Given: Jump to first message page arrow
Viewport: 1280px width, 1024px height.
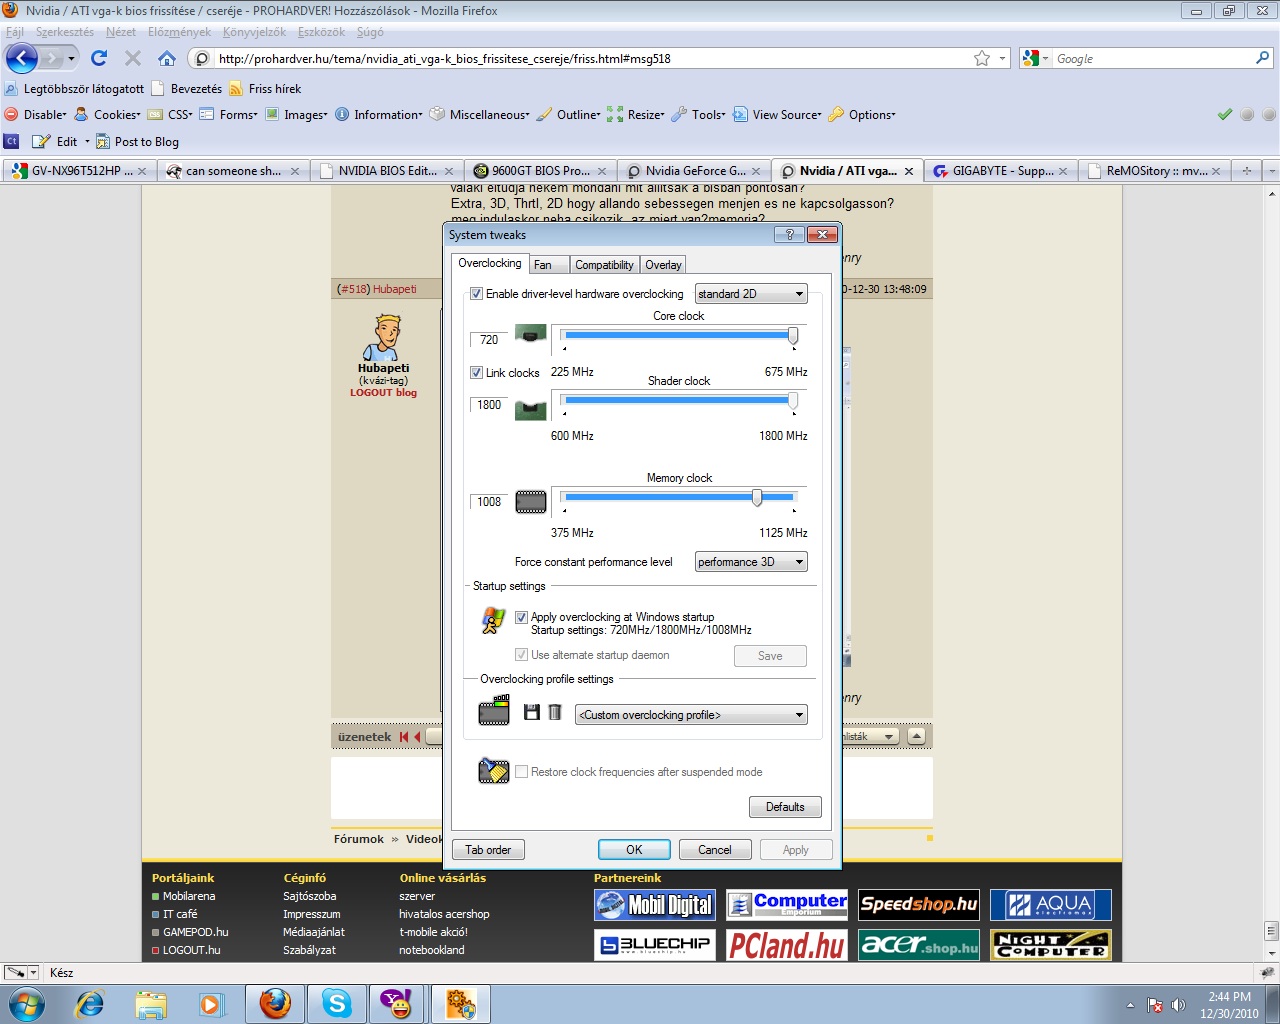Looking at the screenshot, I should pyautogui.click(x=405, y=737).
